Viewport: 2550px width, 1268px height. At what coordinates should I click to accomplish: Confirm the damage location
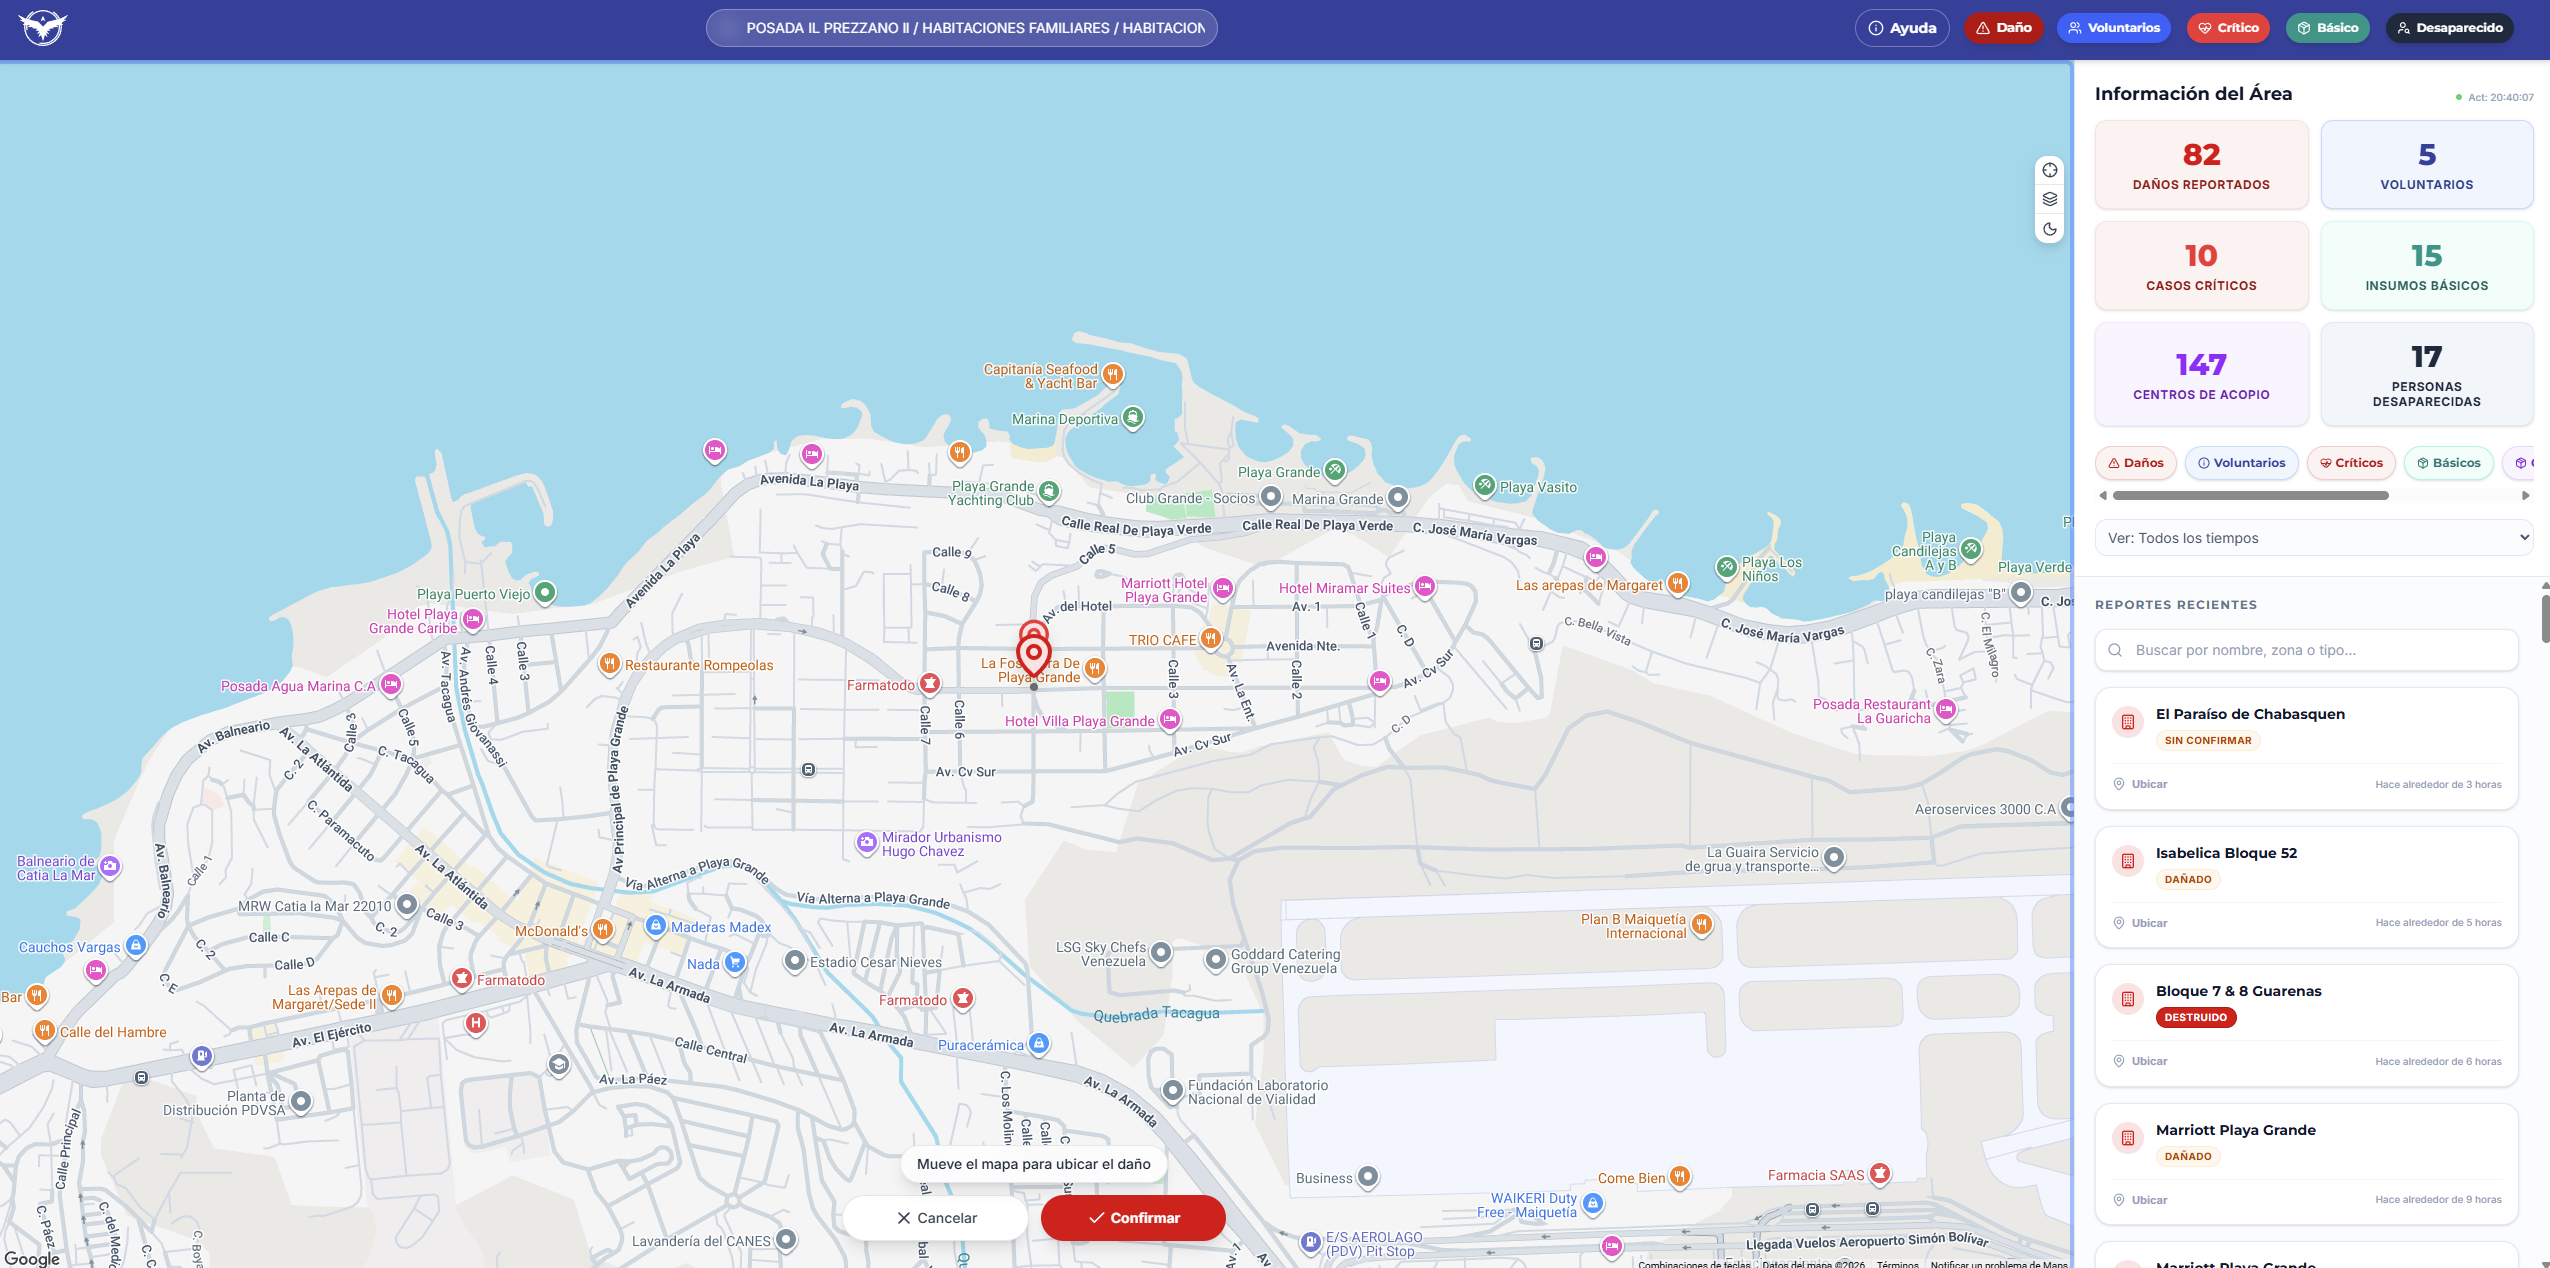tap(1133, 1218)
